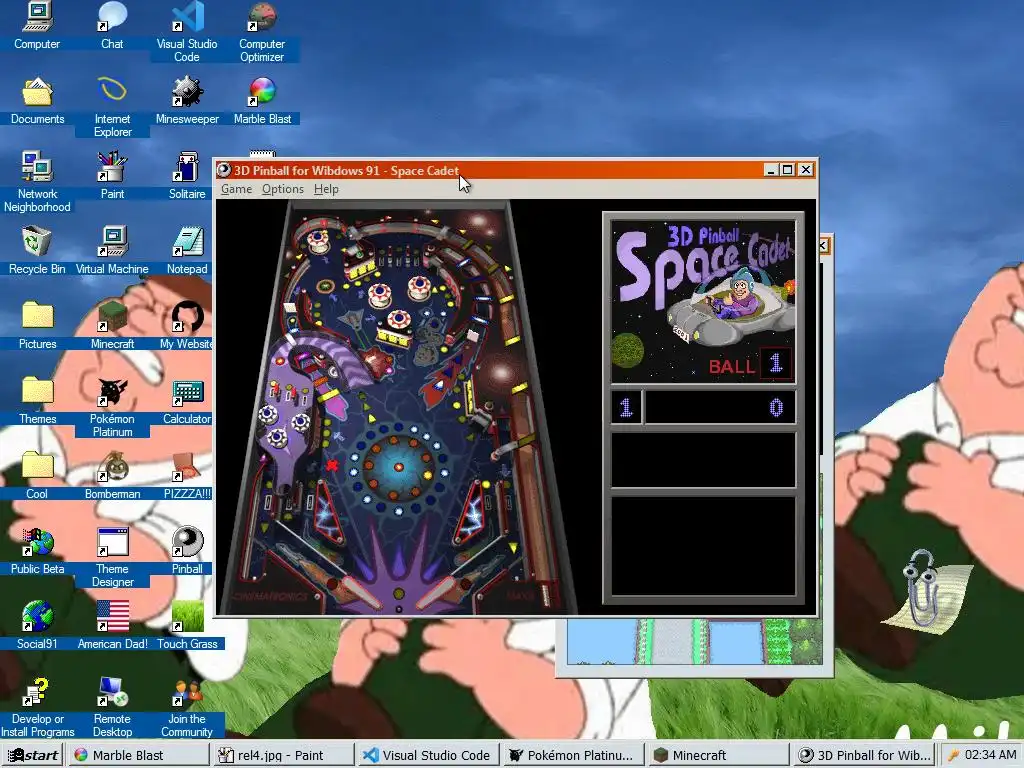Open the Game menu in 3D Pinball
The width and height of the screenshot is (1024, 768).
(x=236, y=189)
